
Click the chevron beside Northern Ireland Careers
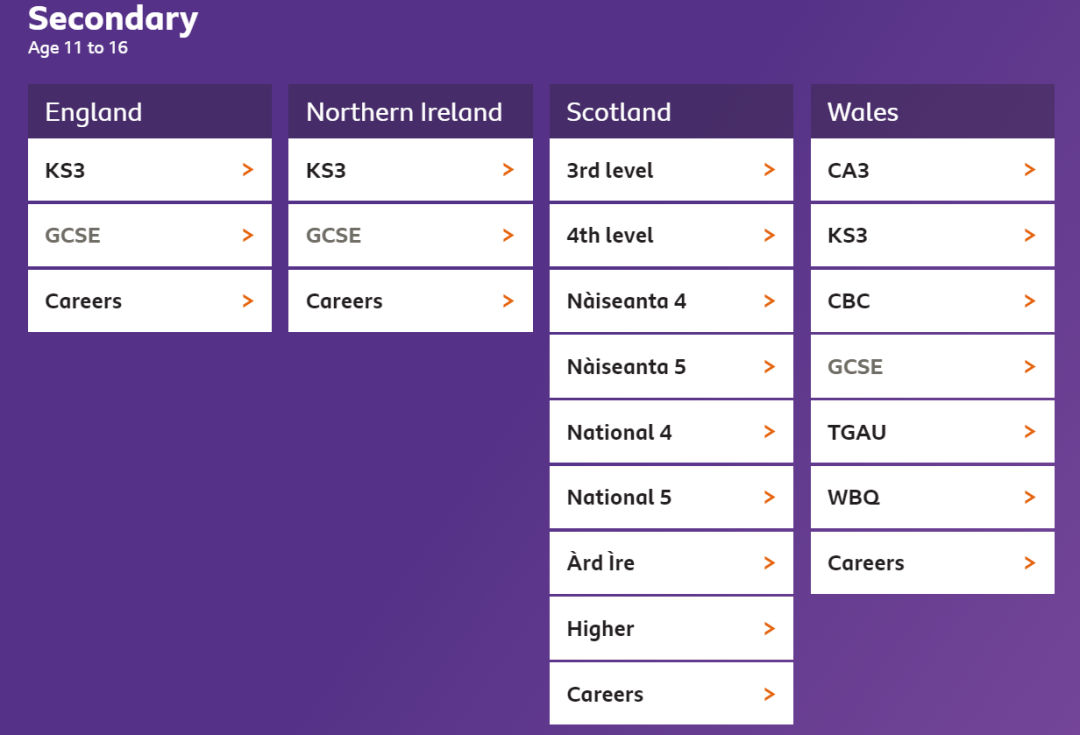[508, 301]
